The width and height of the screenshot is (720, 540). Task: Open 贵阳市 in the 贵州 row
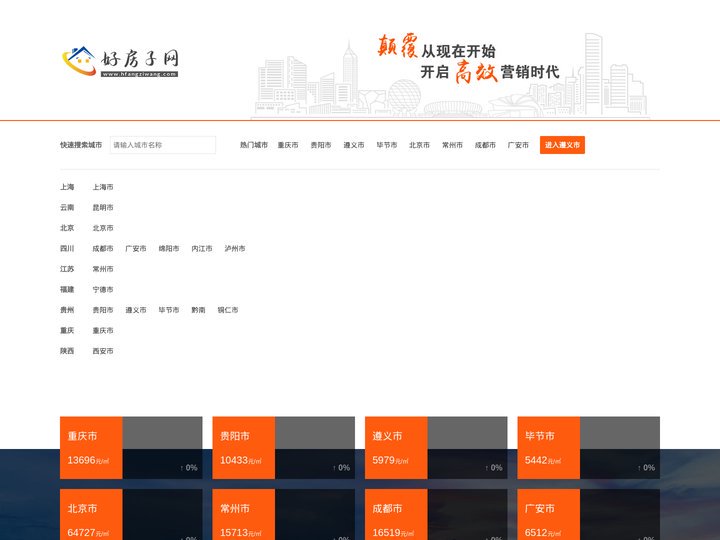(x=103, y=310)
